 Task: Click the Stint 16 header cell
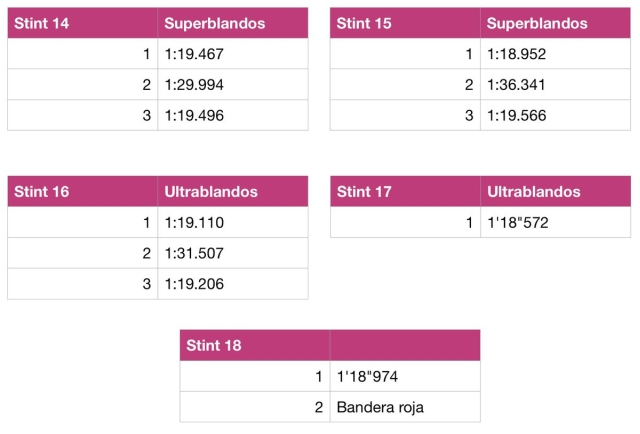(x=82, y=191)
